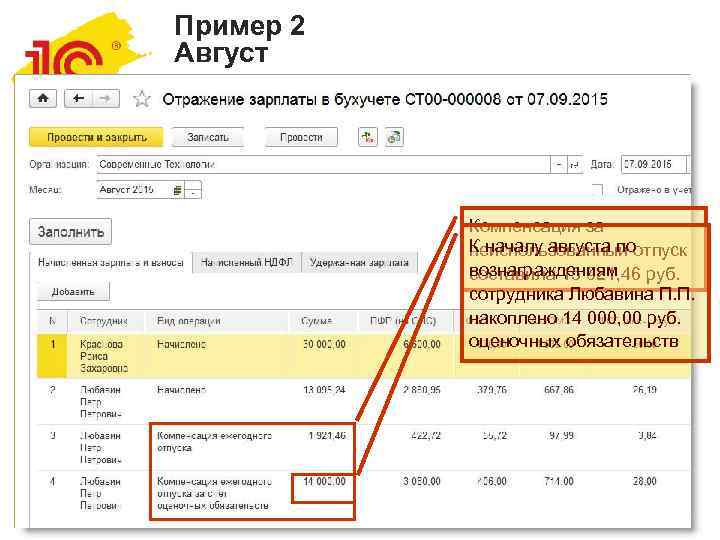The image size is (720, 540).
Task: Click the 3 080,00 ПФР cell
Action: [422, 481]
